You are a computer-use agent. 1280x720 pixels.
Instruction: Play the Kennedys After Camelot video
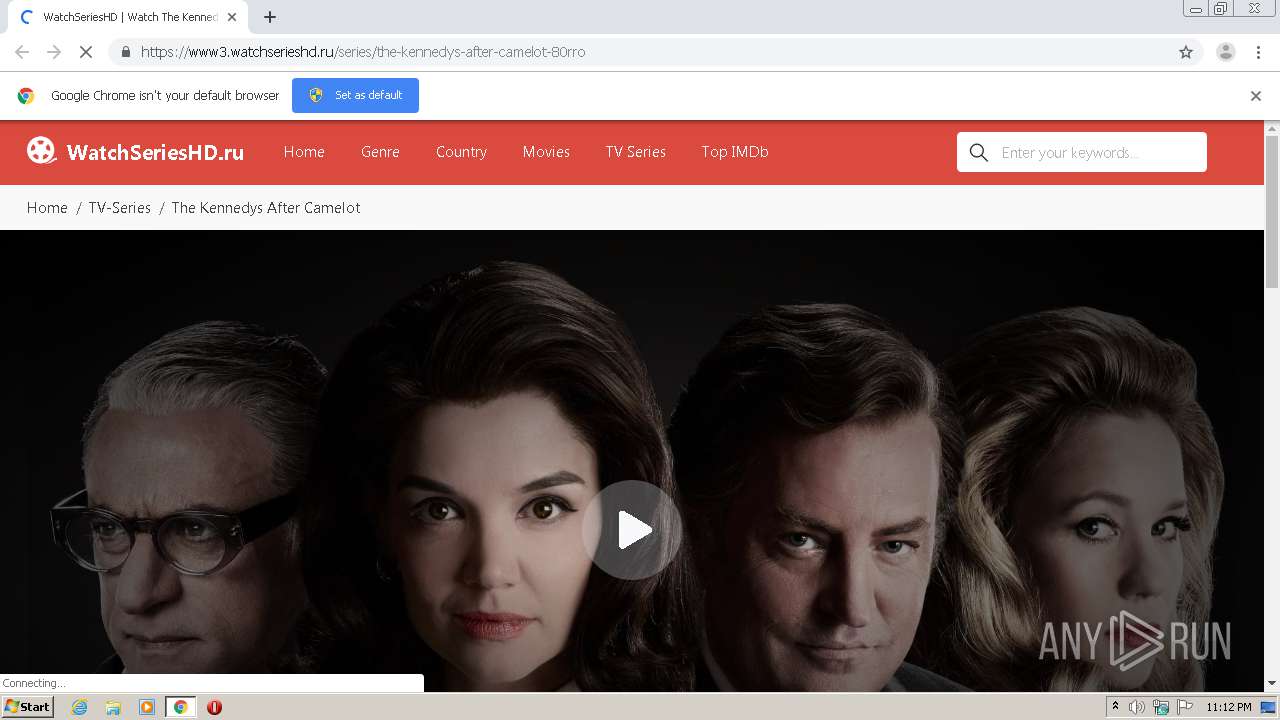[x=632, y=530]
